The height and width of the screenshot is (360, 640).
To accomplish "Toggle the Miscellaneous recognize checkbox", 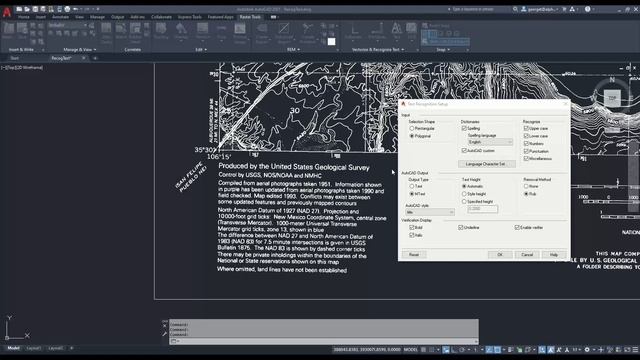I will [526, 158].
